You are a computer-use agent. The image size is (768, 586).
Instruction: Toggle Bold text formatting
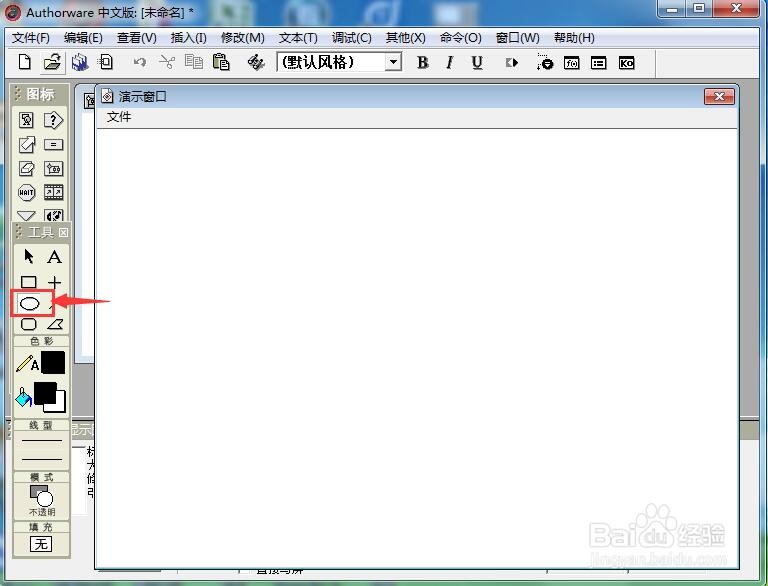tap(422, 62)
